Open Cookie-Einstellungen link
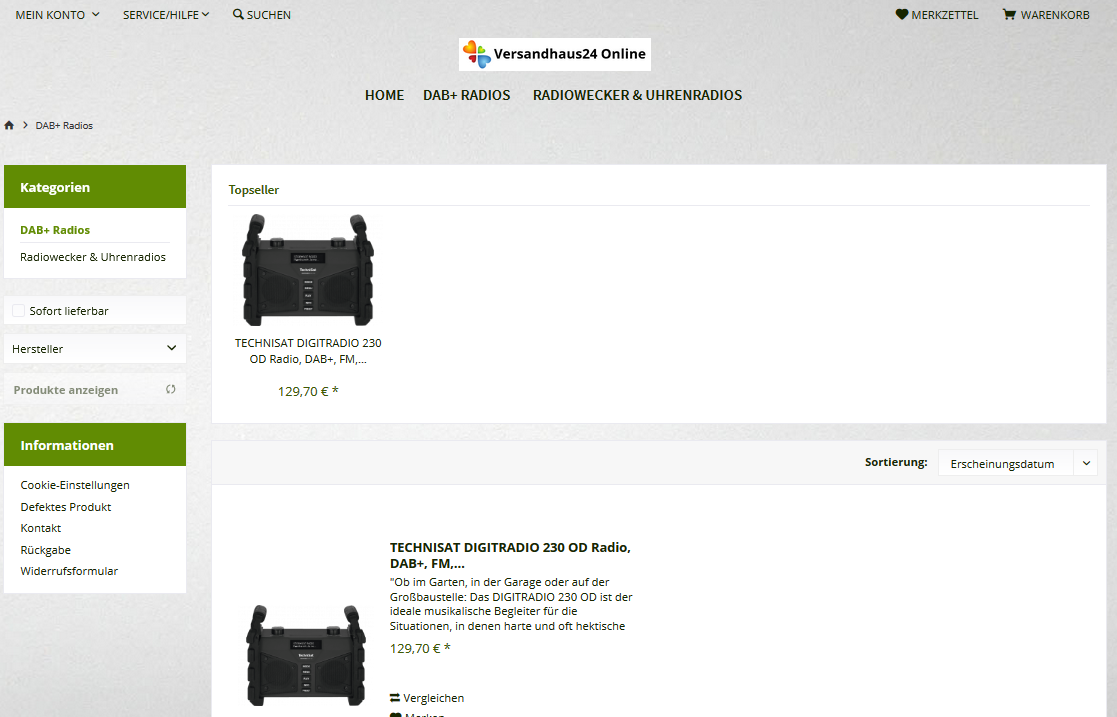 [75, 485]
